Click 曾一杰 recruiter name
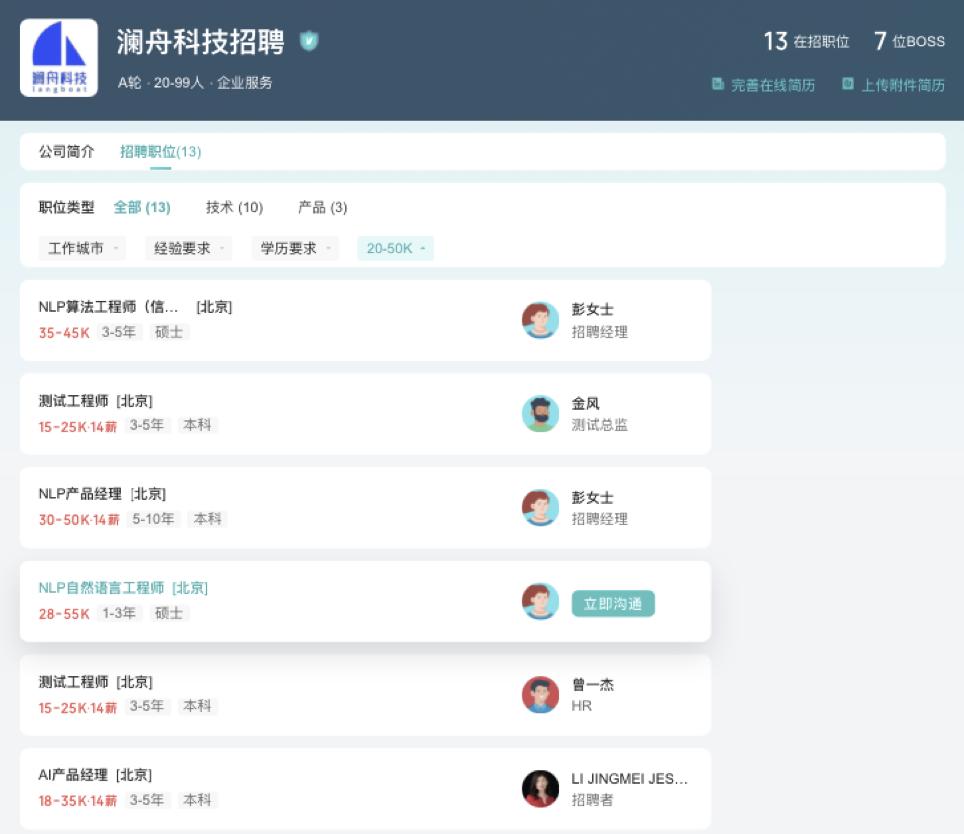Screen dimensions: 964x834 pyautogui.click(x=593, y=684)
